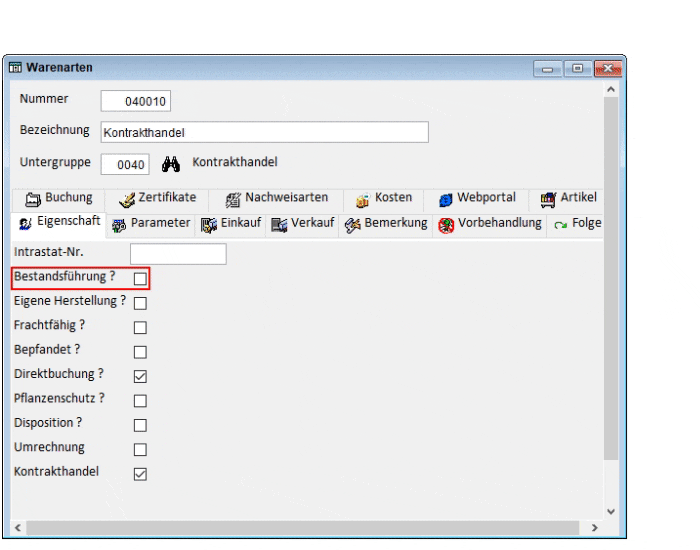This screenshot has height=550, width=700.
Task: Click the Kosten tab icon
Action: 362,200
